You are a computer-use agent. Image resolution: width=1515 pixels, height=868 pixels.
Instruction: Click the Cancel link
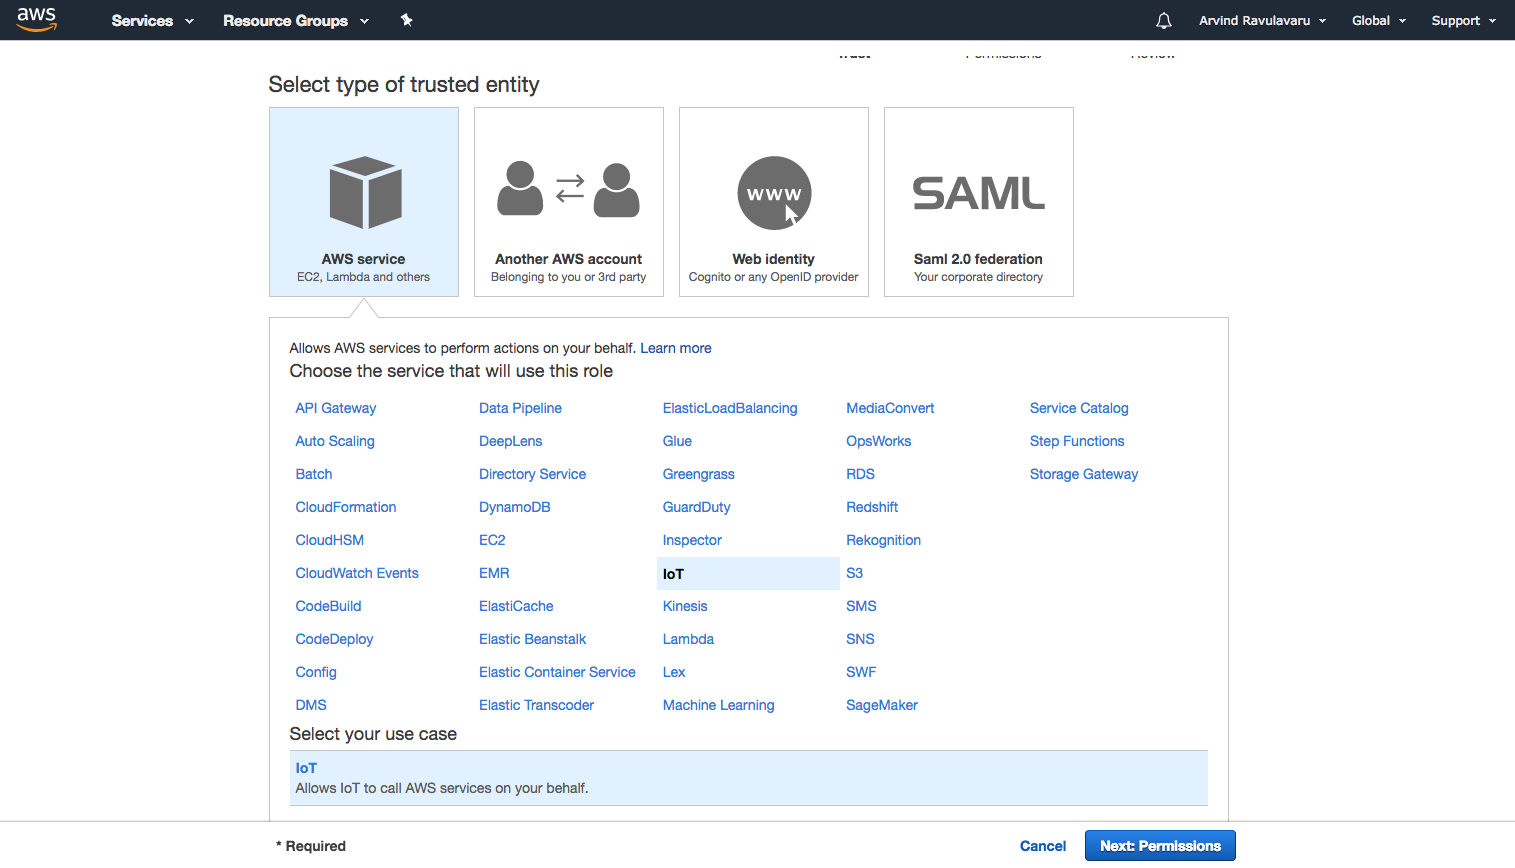tap(1043, 846)
